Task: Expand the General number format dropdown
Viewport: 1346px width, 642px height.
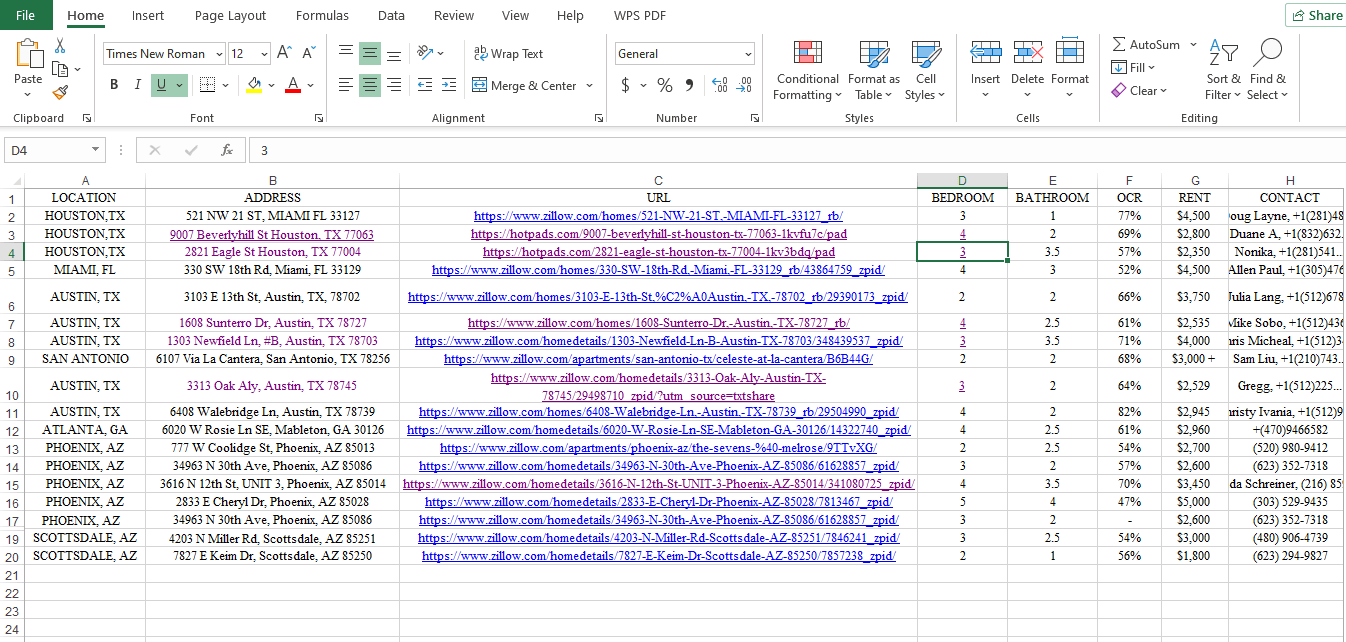Action: [x=748, y=54]
